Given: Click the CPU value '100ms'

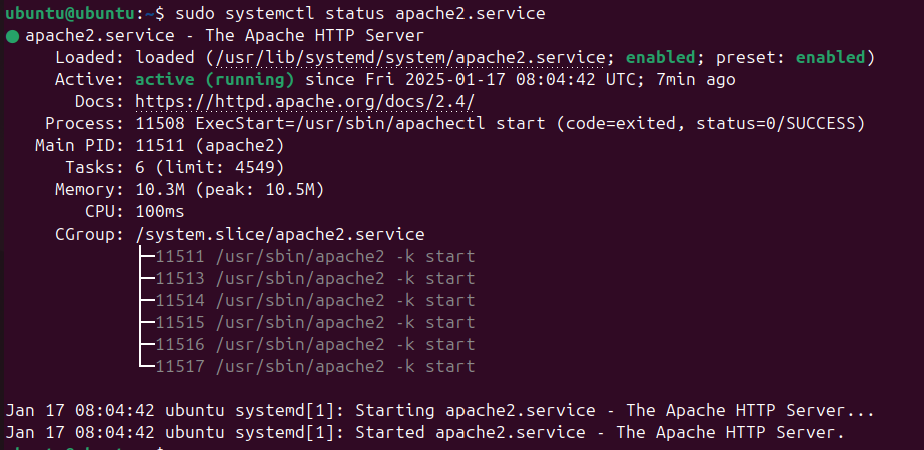Looking at the screenshot, I should point(160,211).
